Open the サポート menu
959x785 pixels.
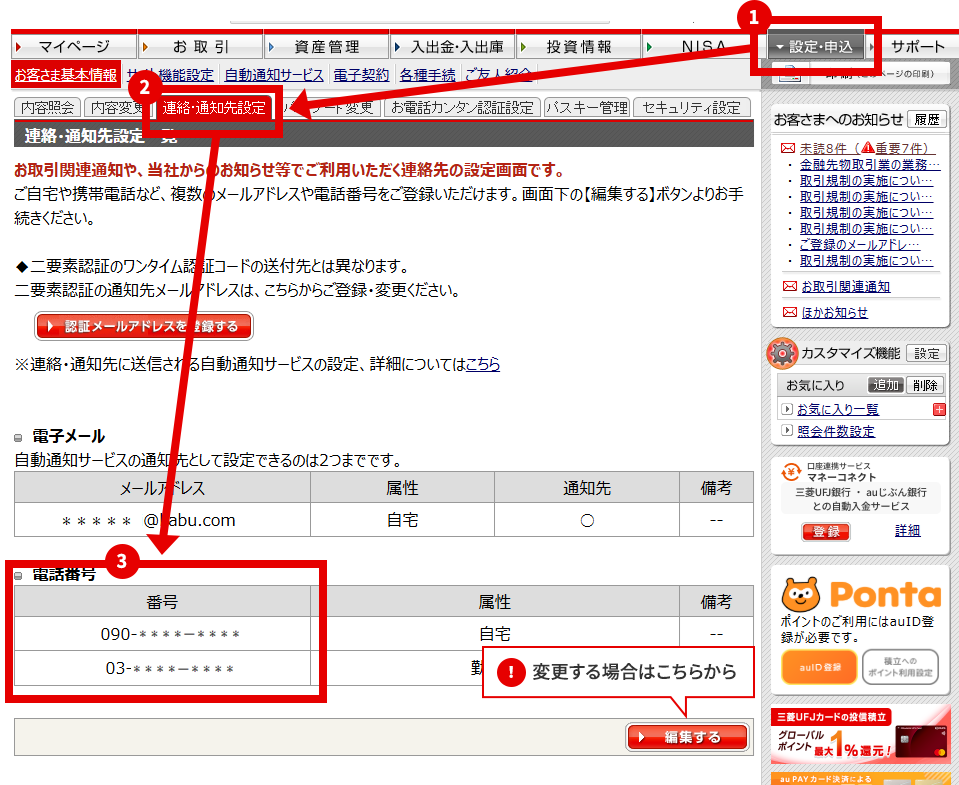[916, 46]
